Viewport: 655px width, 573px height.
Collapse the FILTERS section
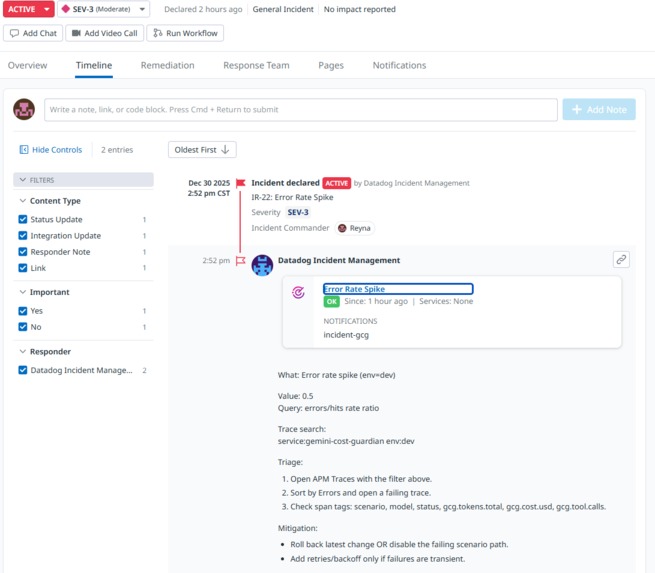point(83,180)
